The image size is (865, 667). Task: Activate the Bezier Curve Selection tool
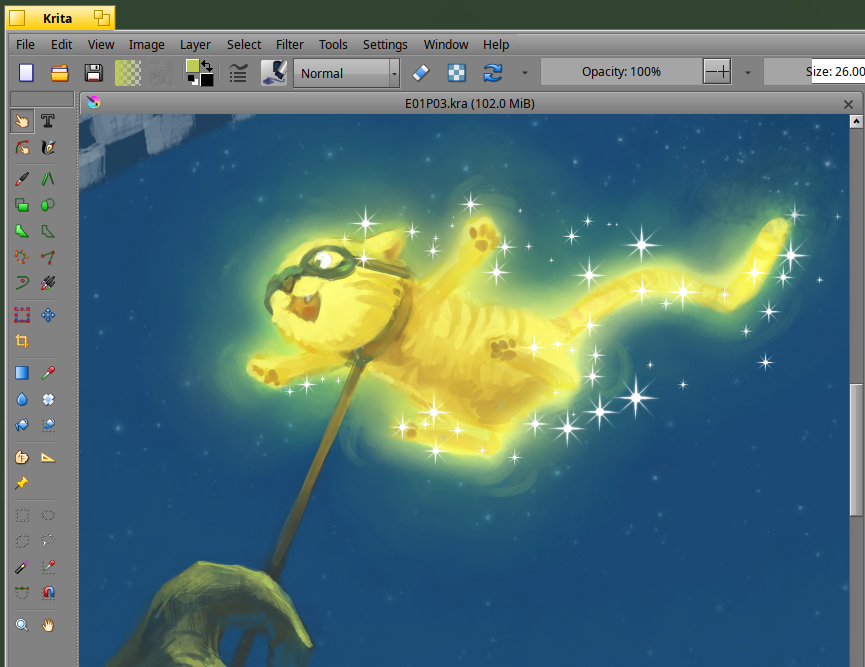22,593
